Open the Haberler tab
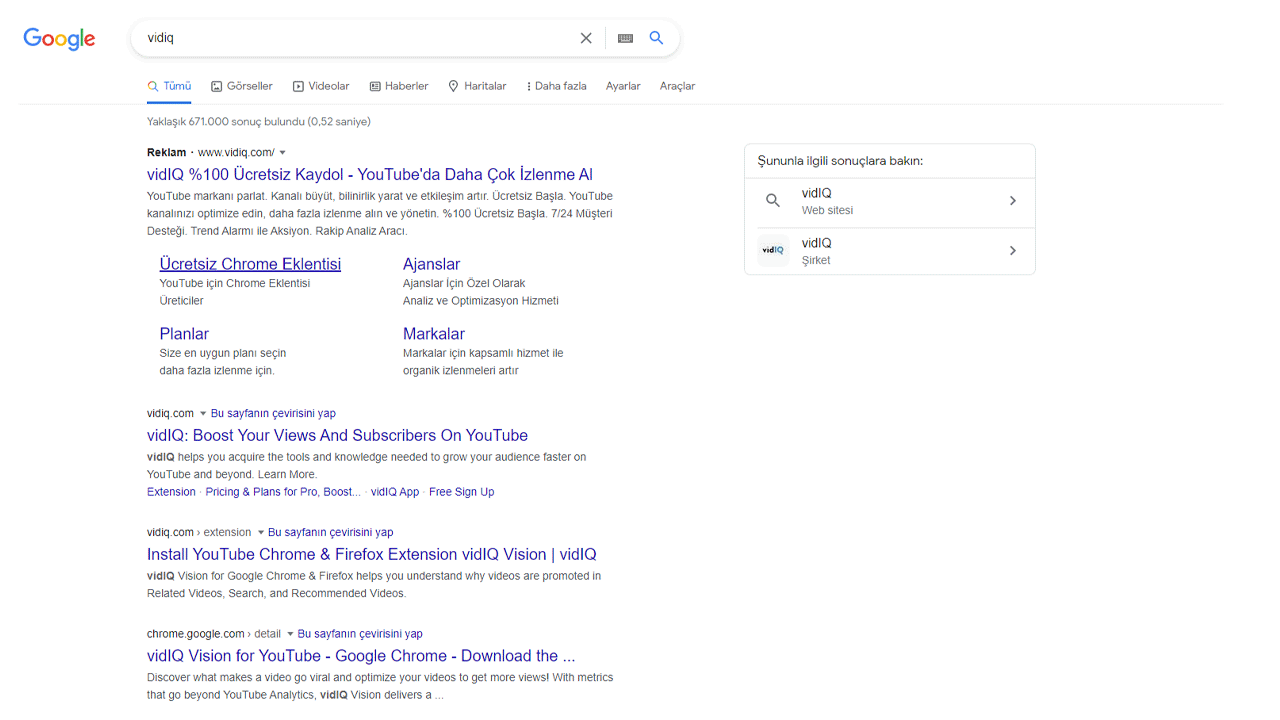Screen dimensions: 1280x720 click(399, 86)
